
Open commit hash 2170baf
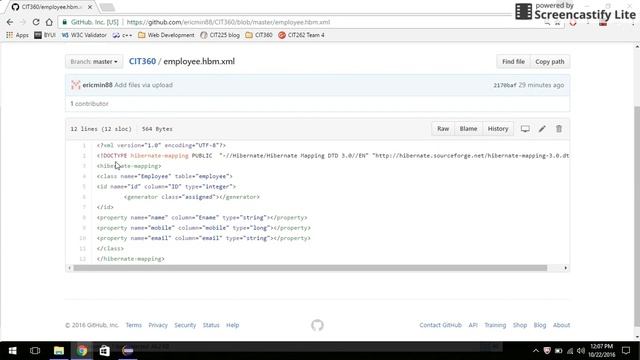point(504,85)
